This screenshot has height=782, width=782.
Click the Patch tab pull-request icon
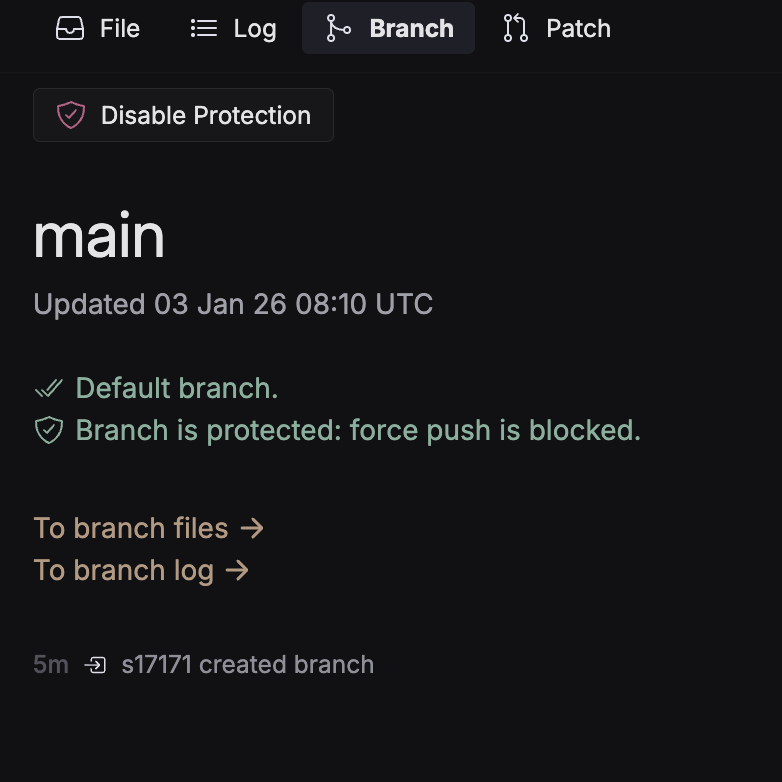pyautogui.click(x=516, y=28)
